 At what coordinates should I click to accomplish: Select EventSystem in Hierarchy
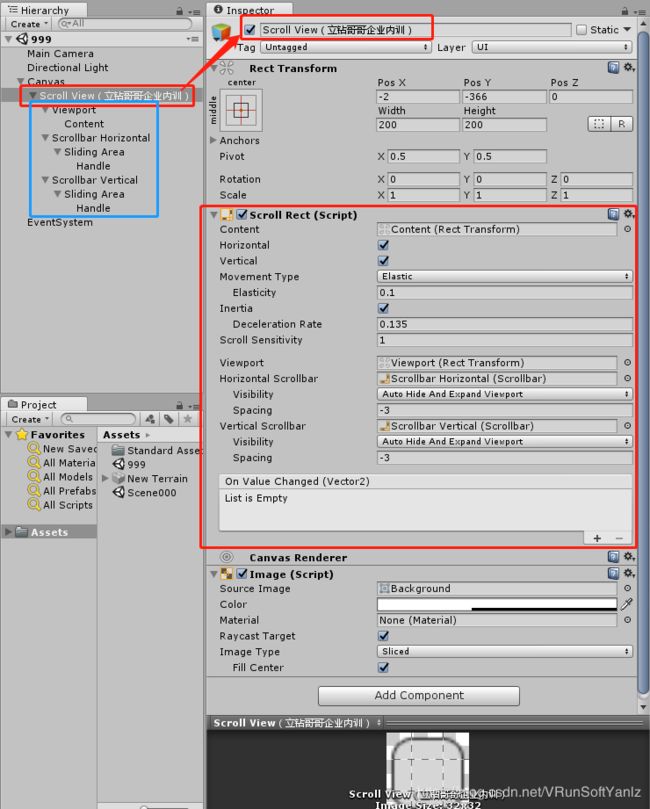60,222
